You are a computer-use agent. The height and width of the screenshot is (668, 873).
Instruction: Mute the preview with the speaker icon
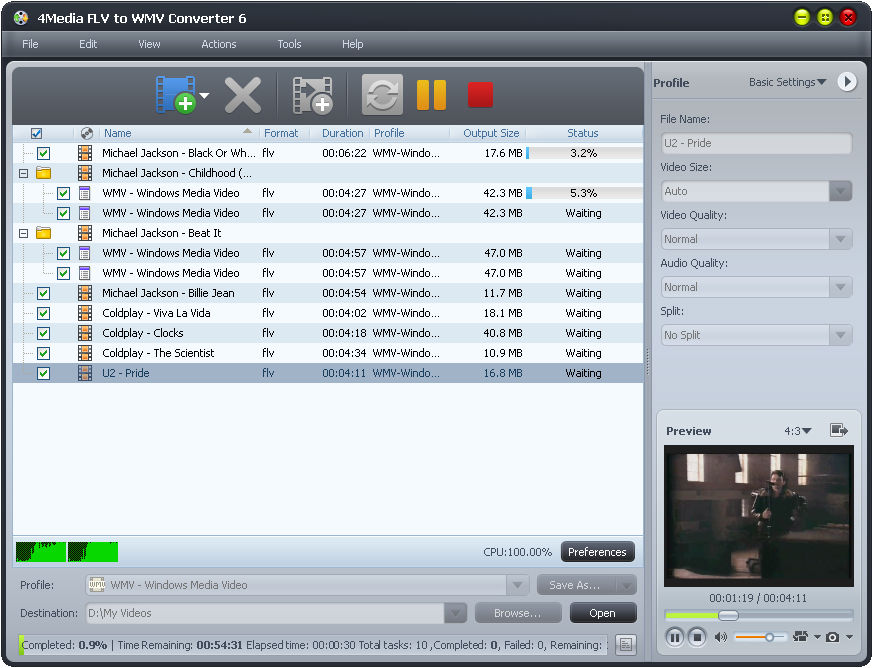[720, 637]
